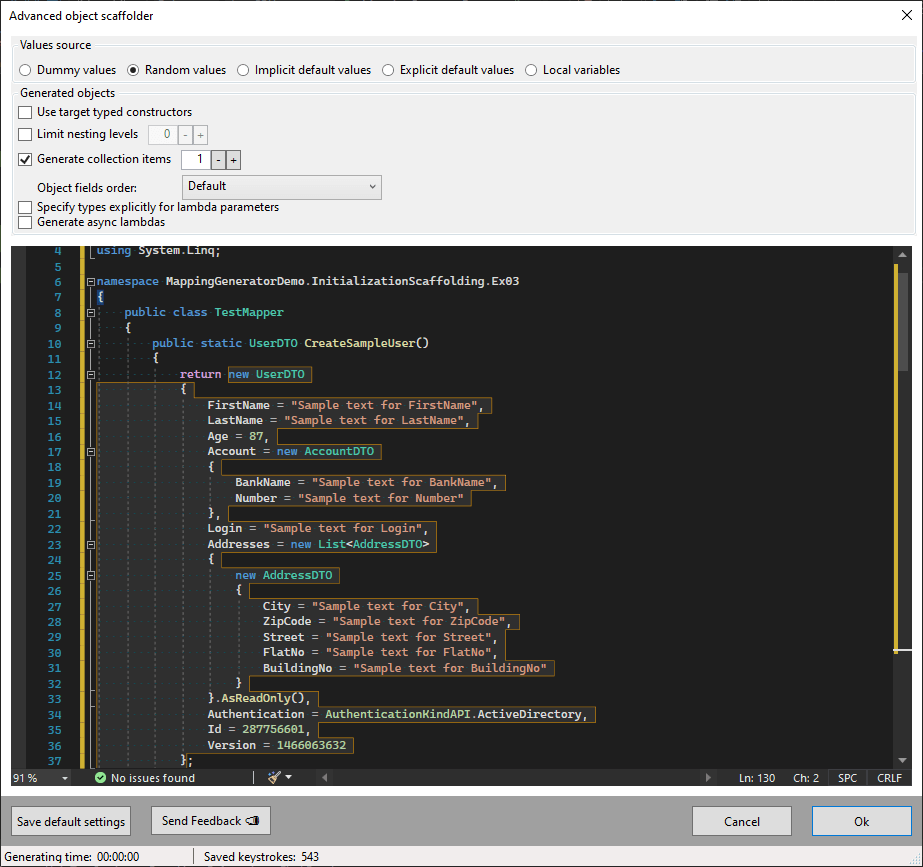The width and height of the screenshot is (923, 867).
Task: Click the right arrow of the horizontal scrollbar
Action: point(709,777)
